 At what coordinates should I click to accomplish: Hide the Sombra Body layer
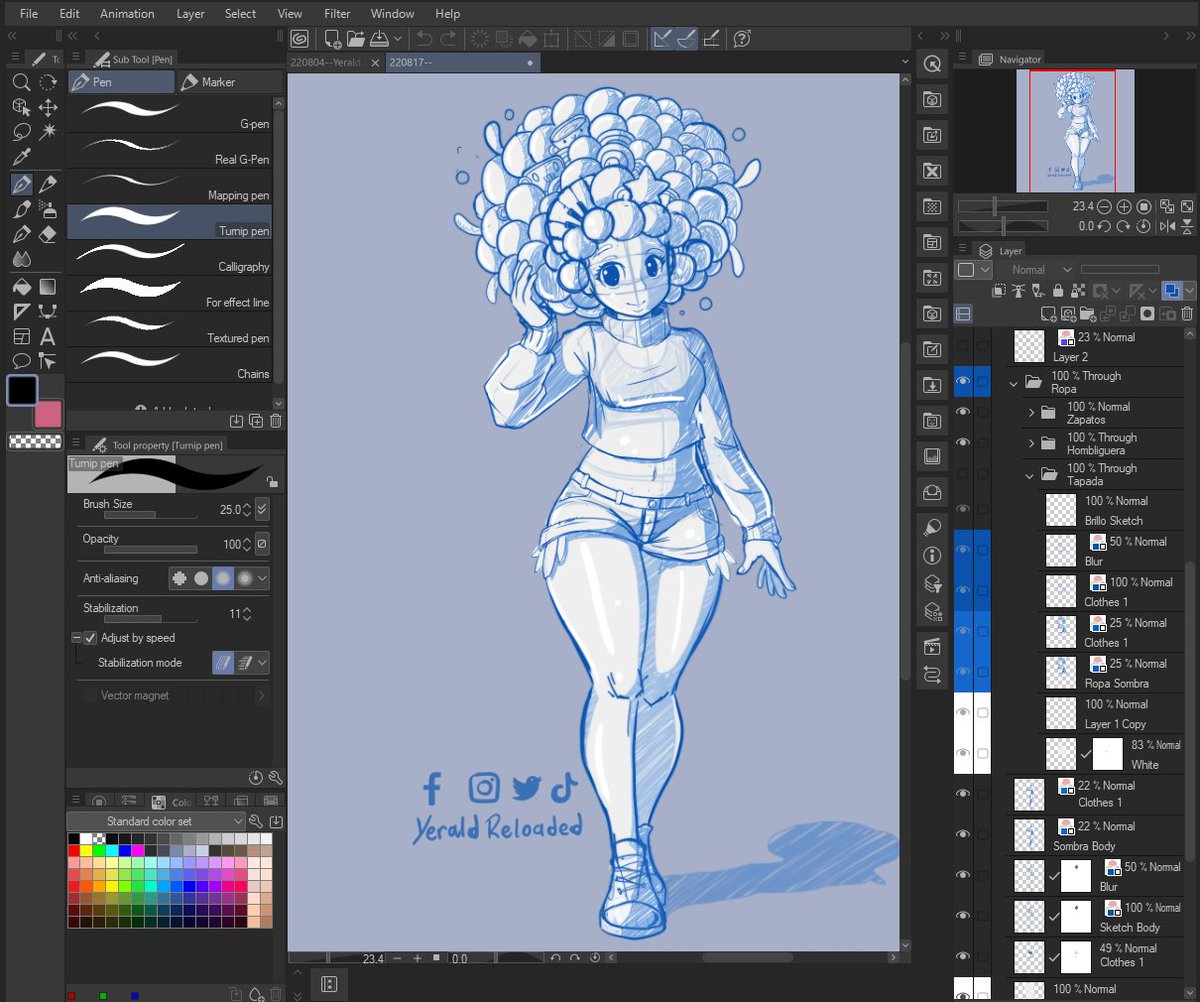click(963, 834)
